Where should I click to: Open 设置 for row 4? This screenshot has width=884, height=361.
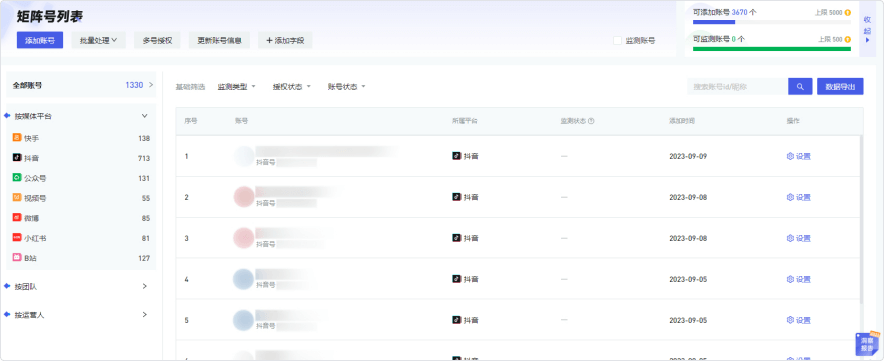[x=798, y=279]
